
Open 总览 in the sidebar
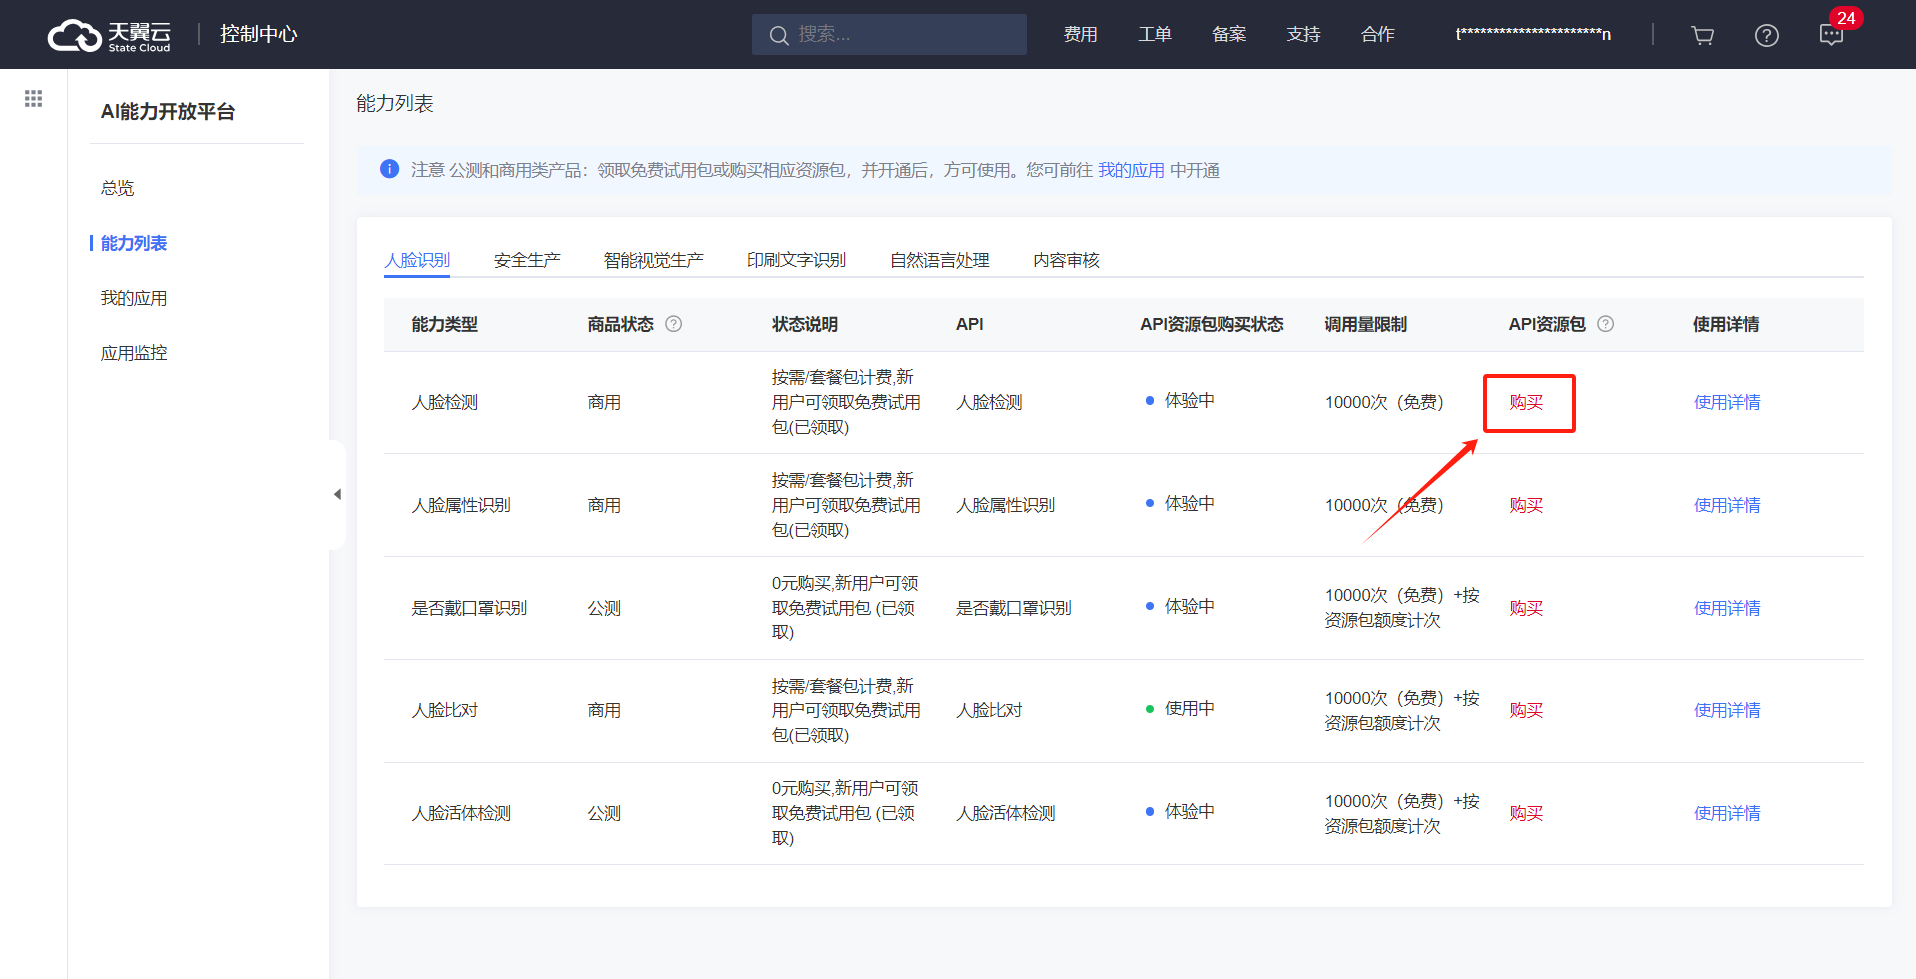pos(117,188)
